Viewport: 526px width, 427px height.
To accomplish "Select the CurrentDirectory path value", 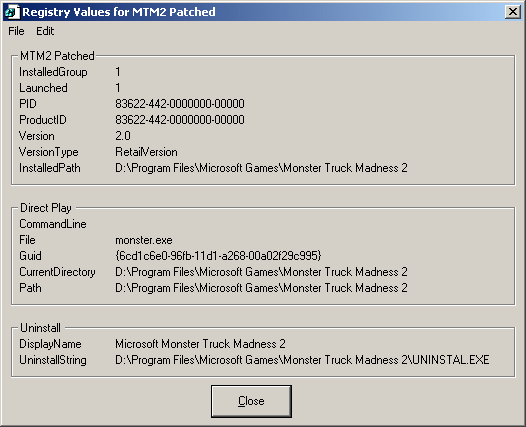I will [x=261, y=272].
